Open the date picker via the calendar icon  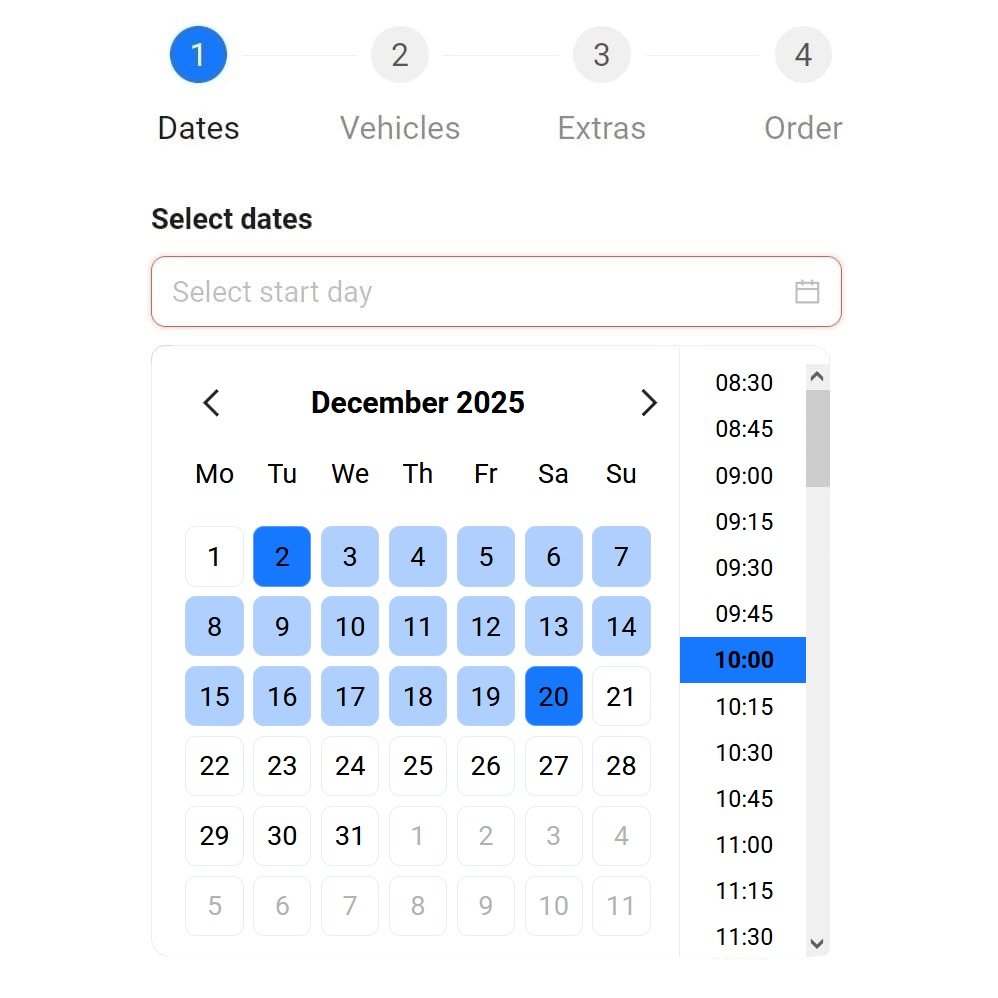(808, 292)
